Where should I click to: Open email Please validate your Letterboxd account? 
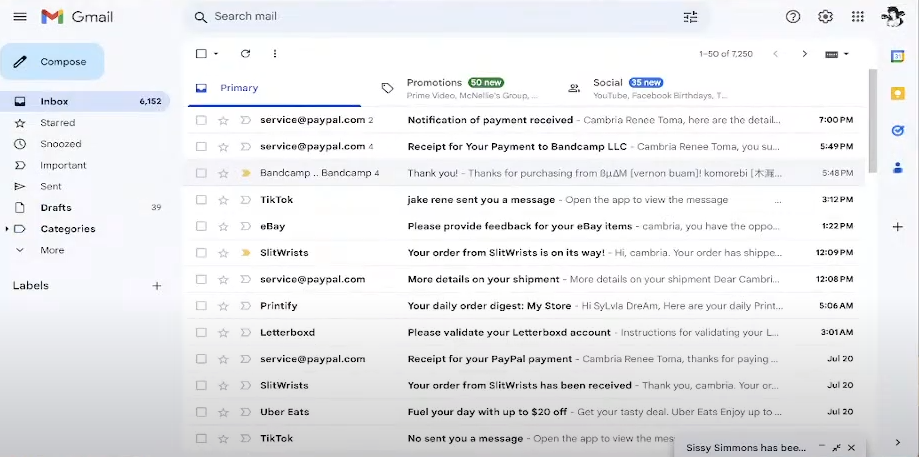pos(509,332)
